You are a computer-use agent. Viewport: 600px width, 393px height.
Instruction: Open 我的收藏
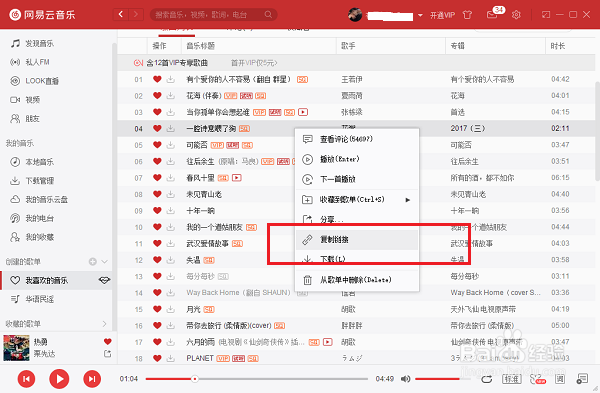pyautogui.click(x=32, y=237)
